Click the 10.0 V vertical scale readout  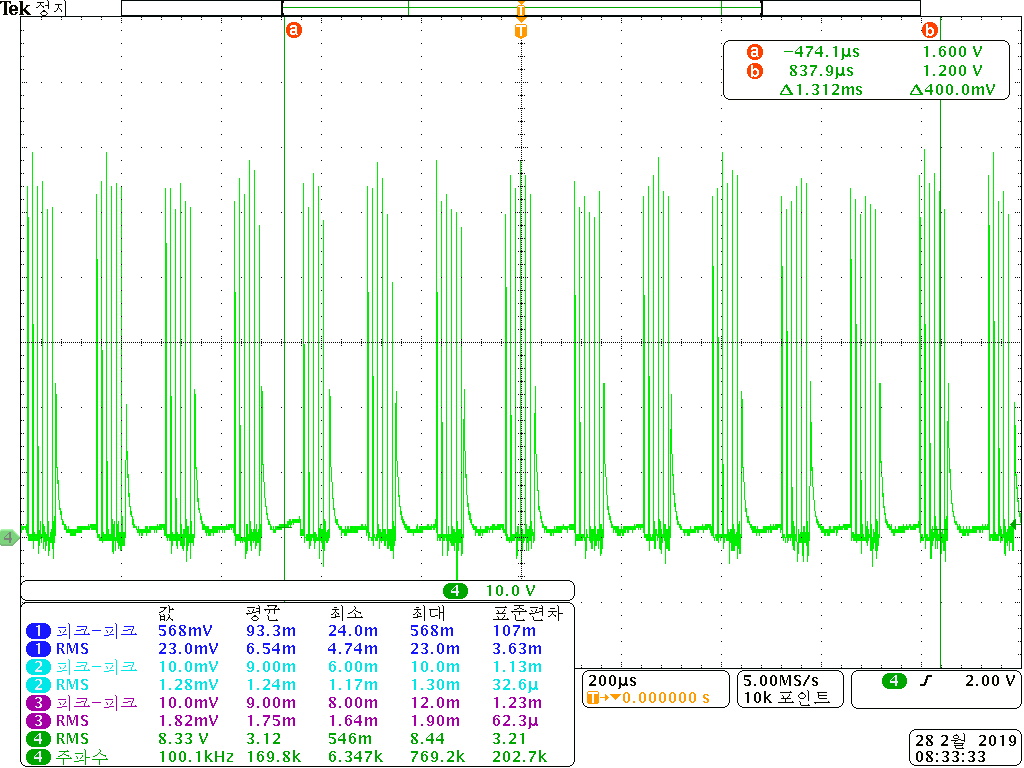(511, 590)
